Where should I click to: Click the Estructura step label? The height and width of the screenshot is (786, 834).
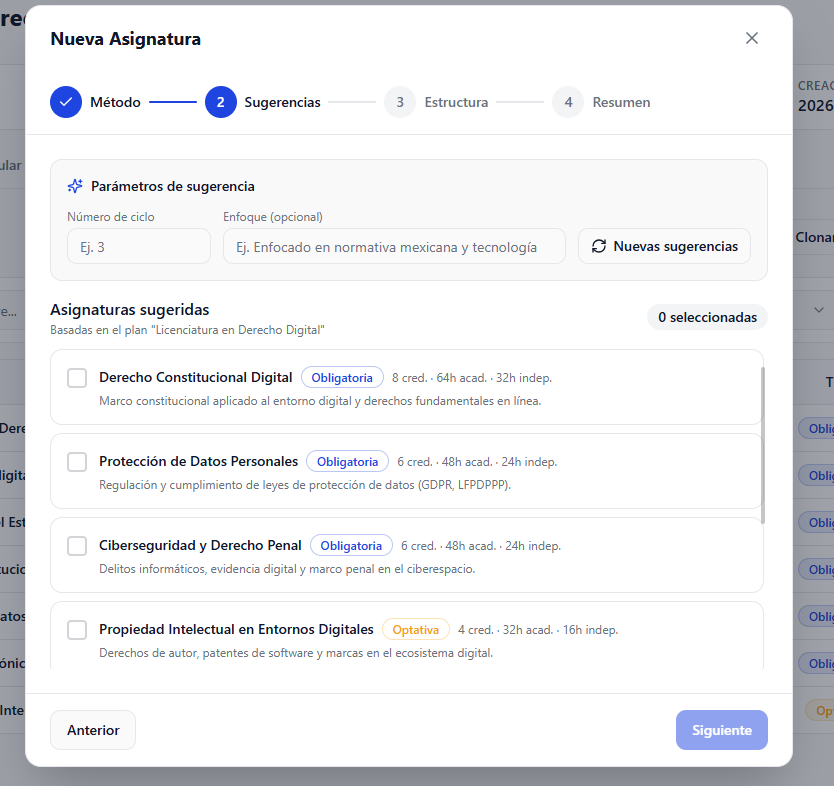pos(456,102)
